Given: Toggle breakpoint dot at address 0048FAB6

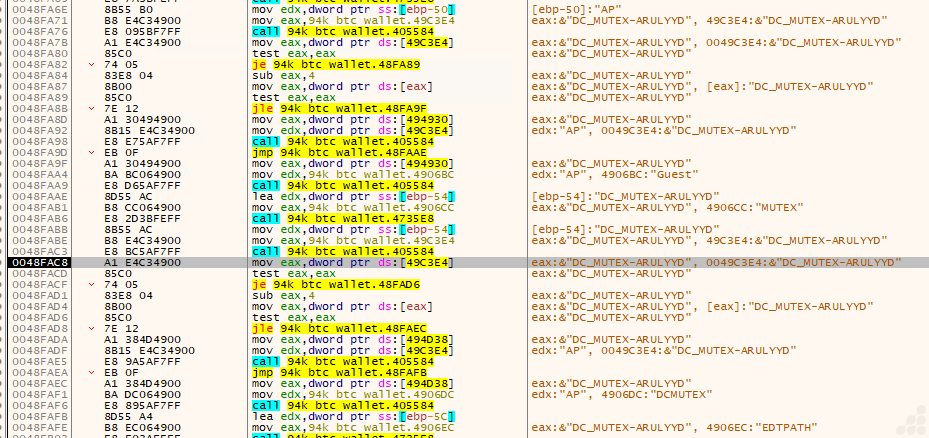Looking at the screenshot, I should pos(5,218).
